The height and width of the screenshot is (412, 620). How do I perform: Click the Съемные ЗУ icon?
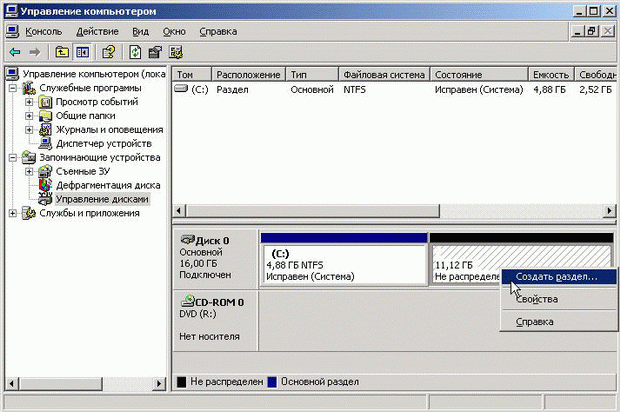tap(45, 171)
